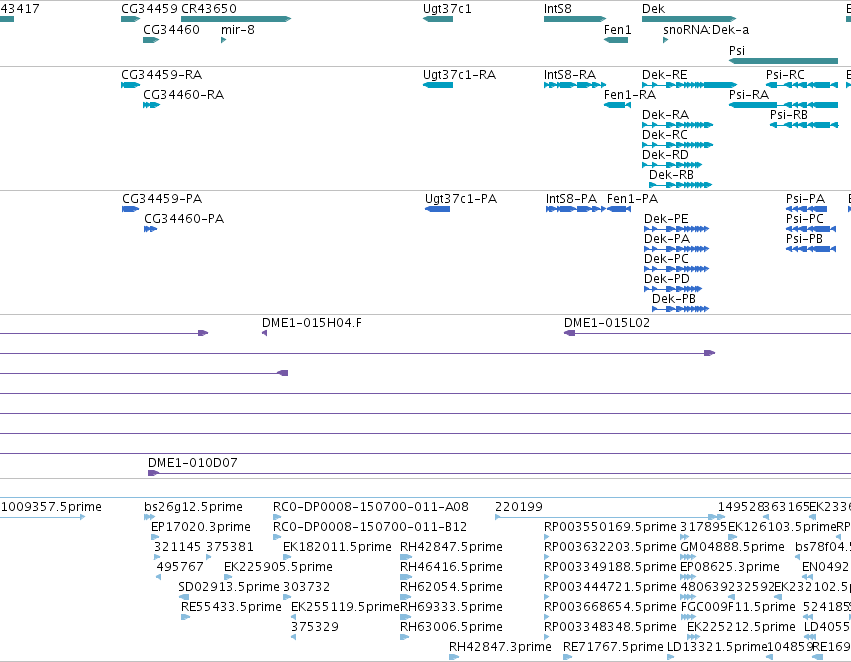
Task: Click the Dek-PA protein label
Action: [667, 239]
